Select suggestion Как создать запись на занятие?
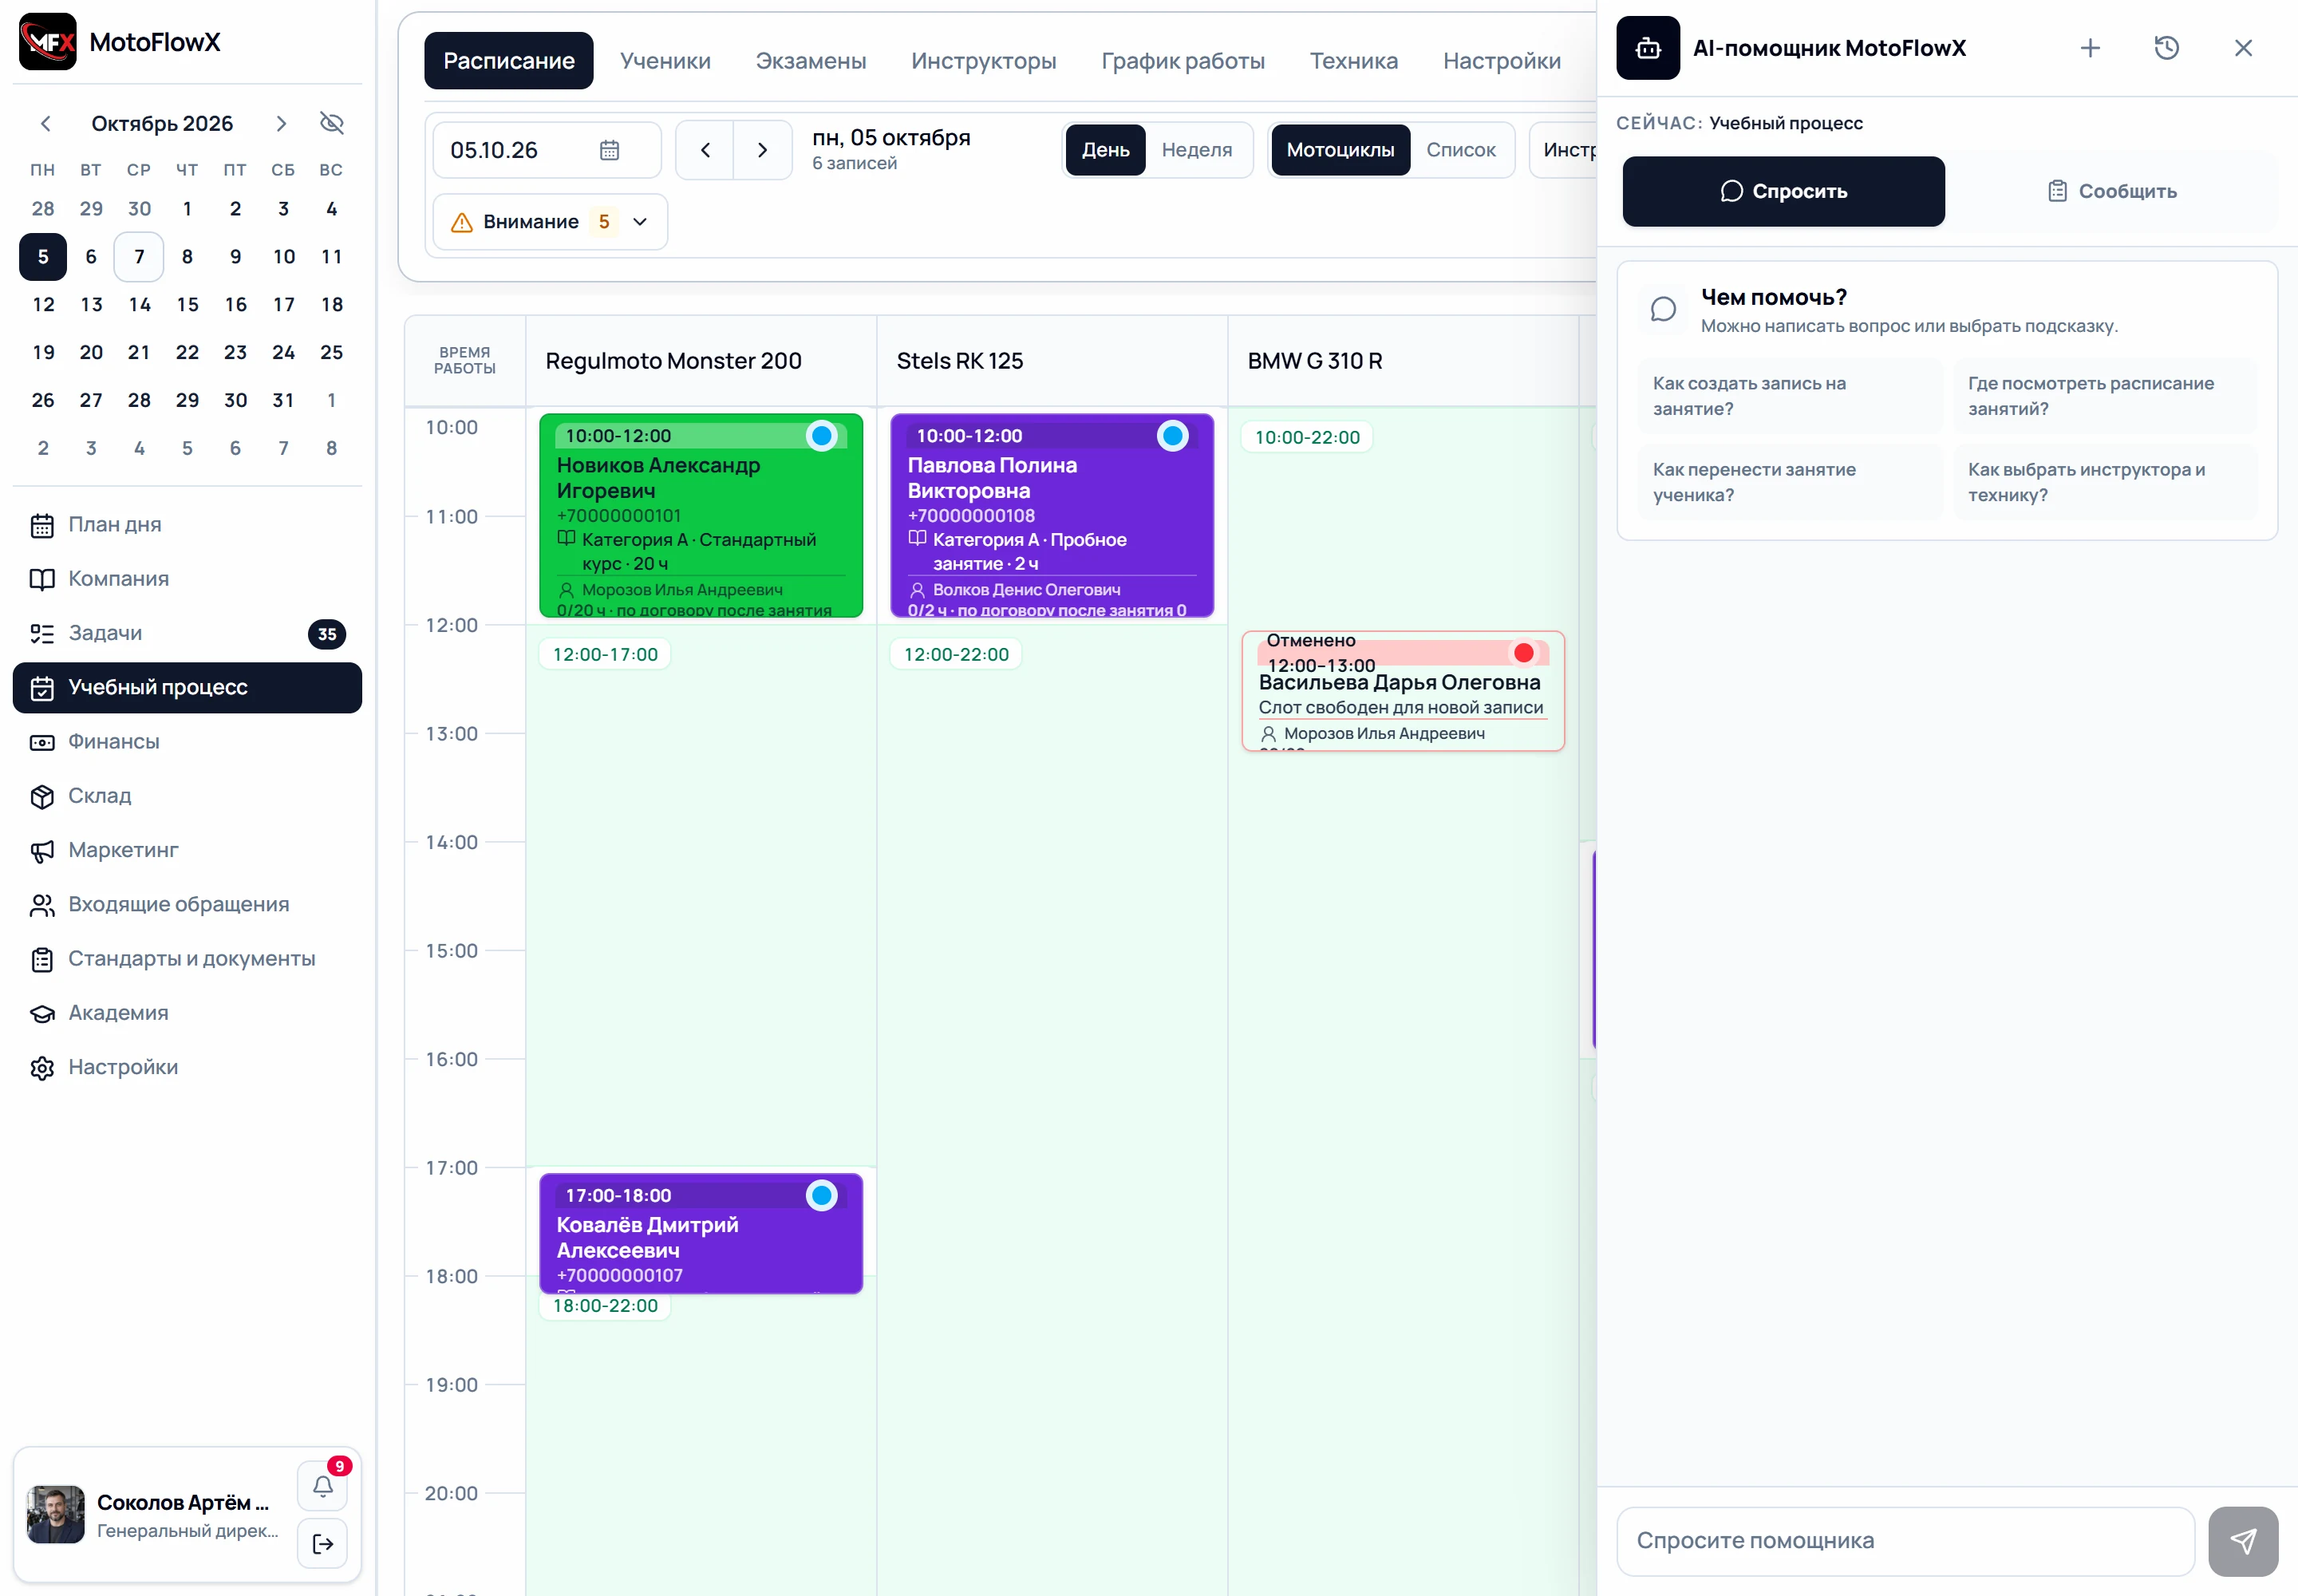Viewport: 2298px width, 1596px height. pos(1790,396)
